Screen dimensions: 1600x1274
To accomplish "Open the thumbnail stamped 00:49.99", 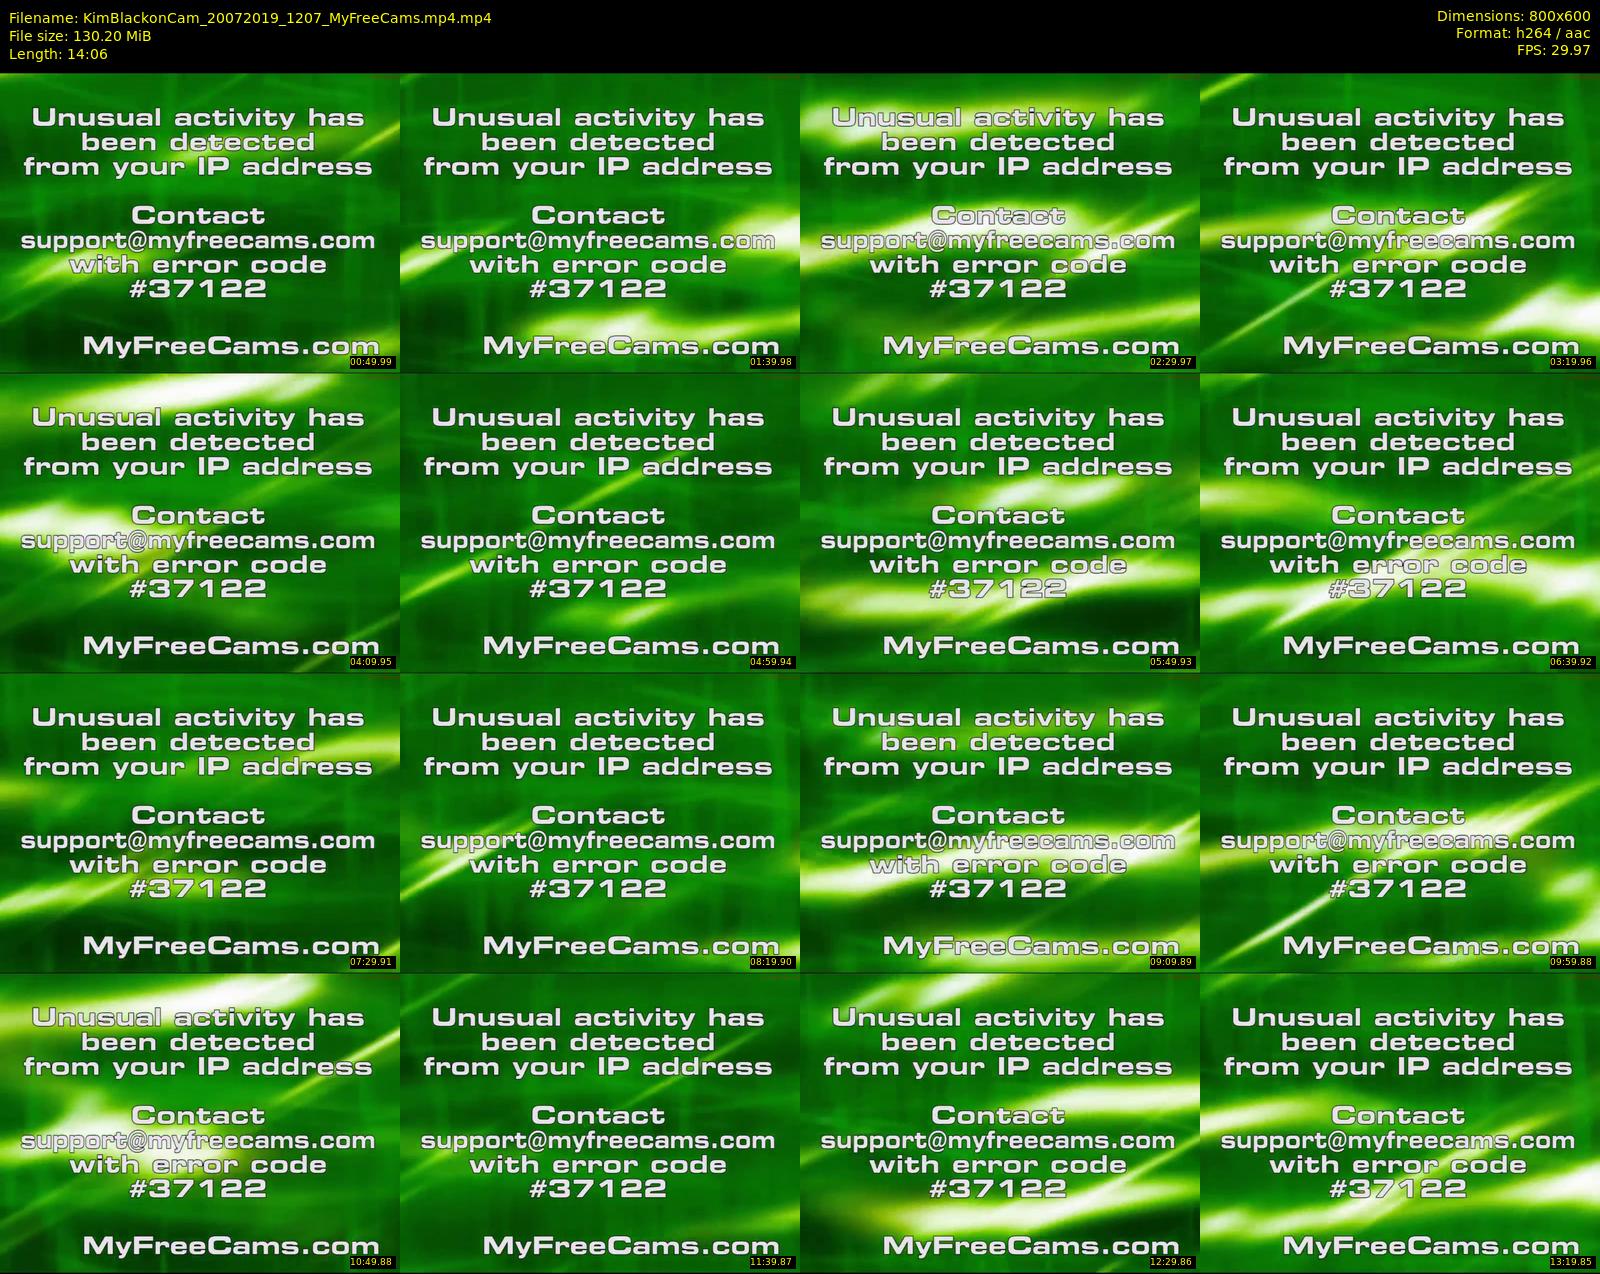I will [199, 222].
